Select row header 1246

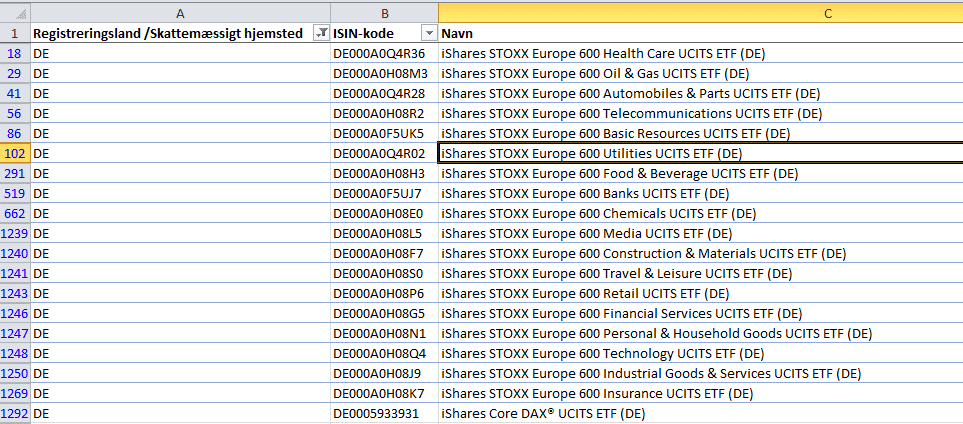click(x=15, y=313)
